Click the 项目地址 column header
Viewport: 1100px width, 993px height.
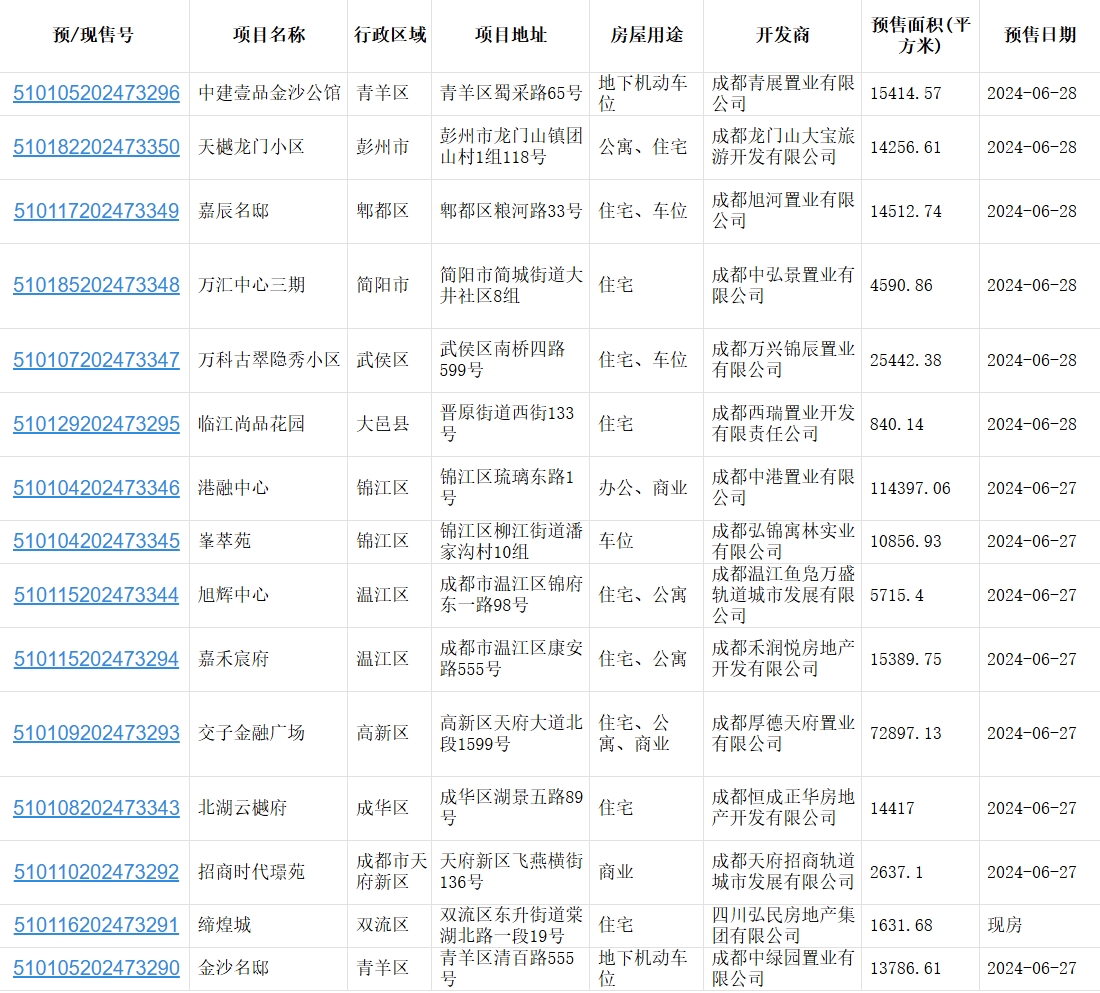510,35
